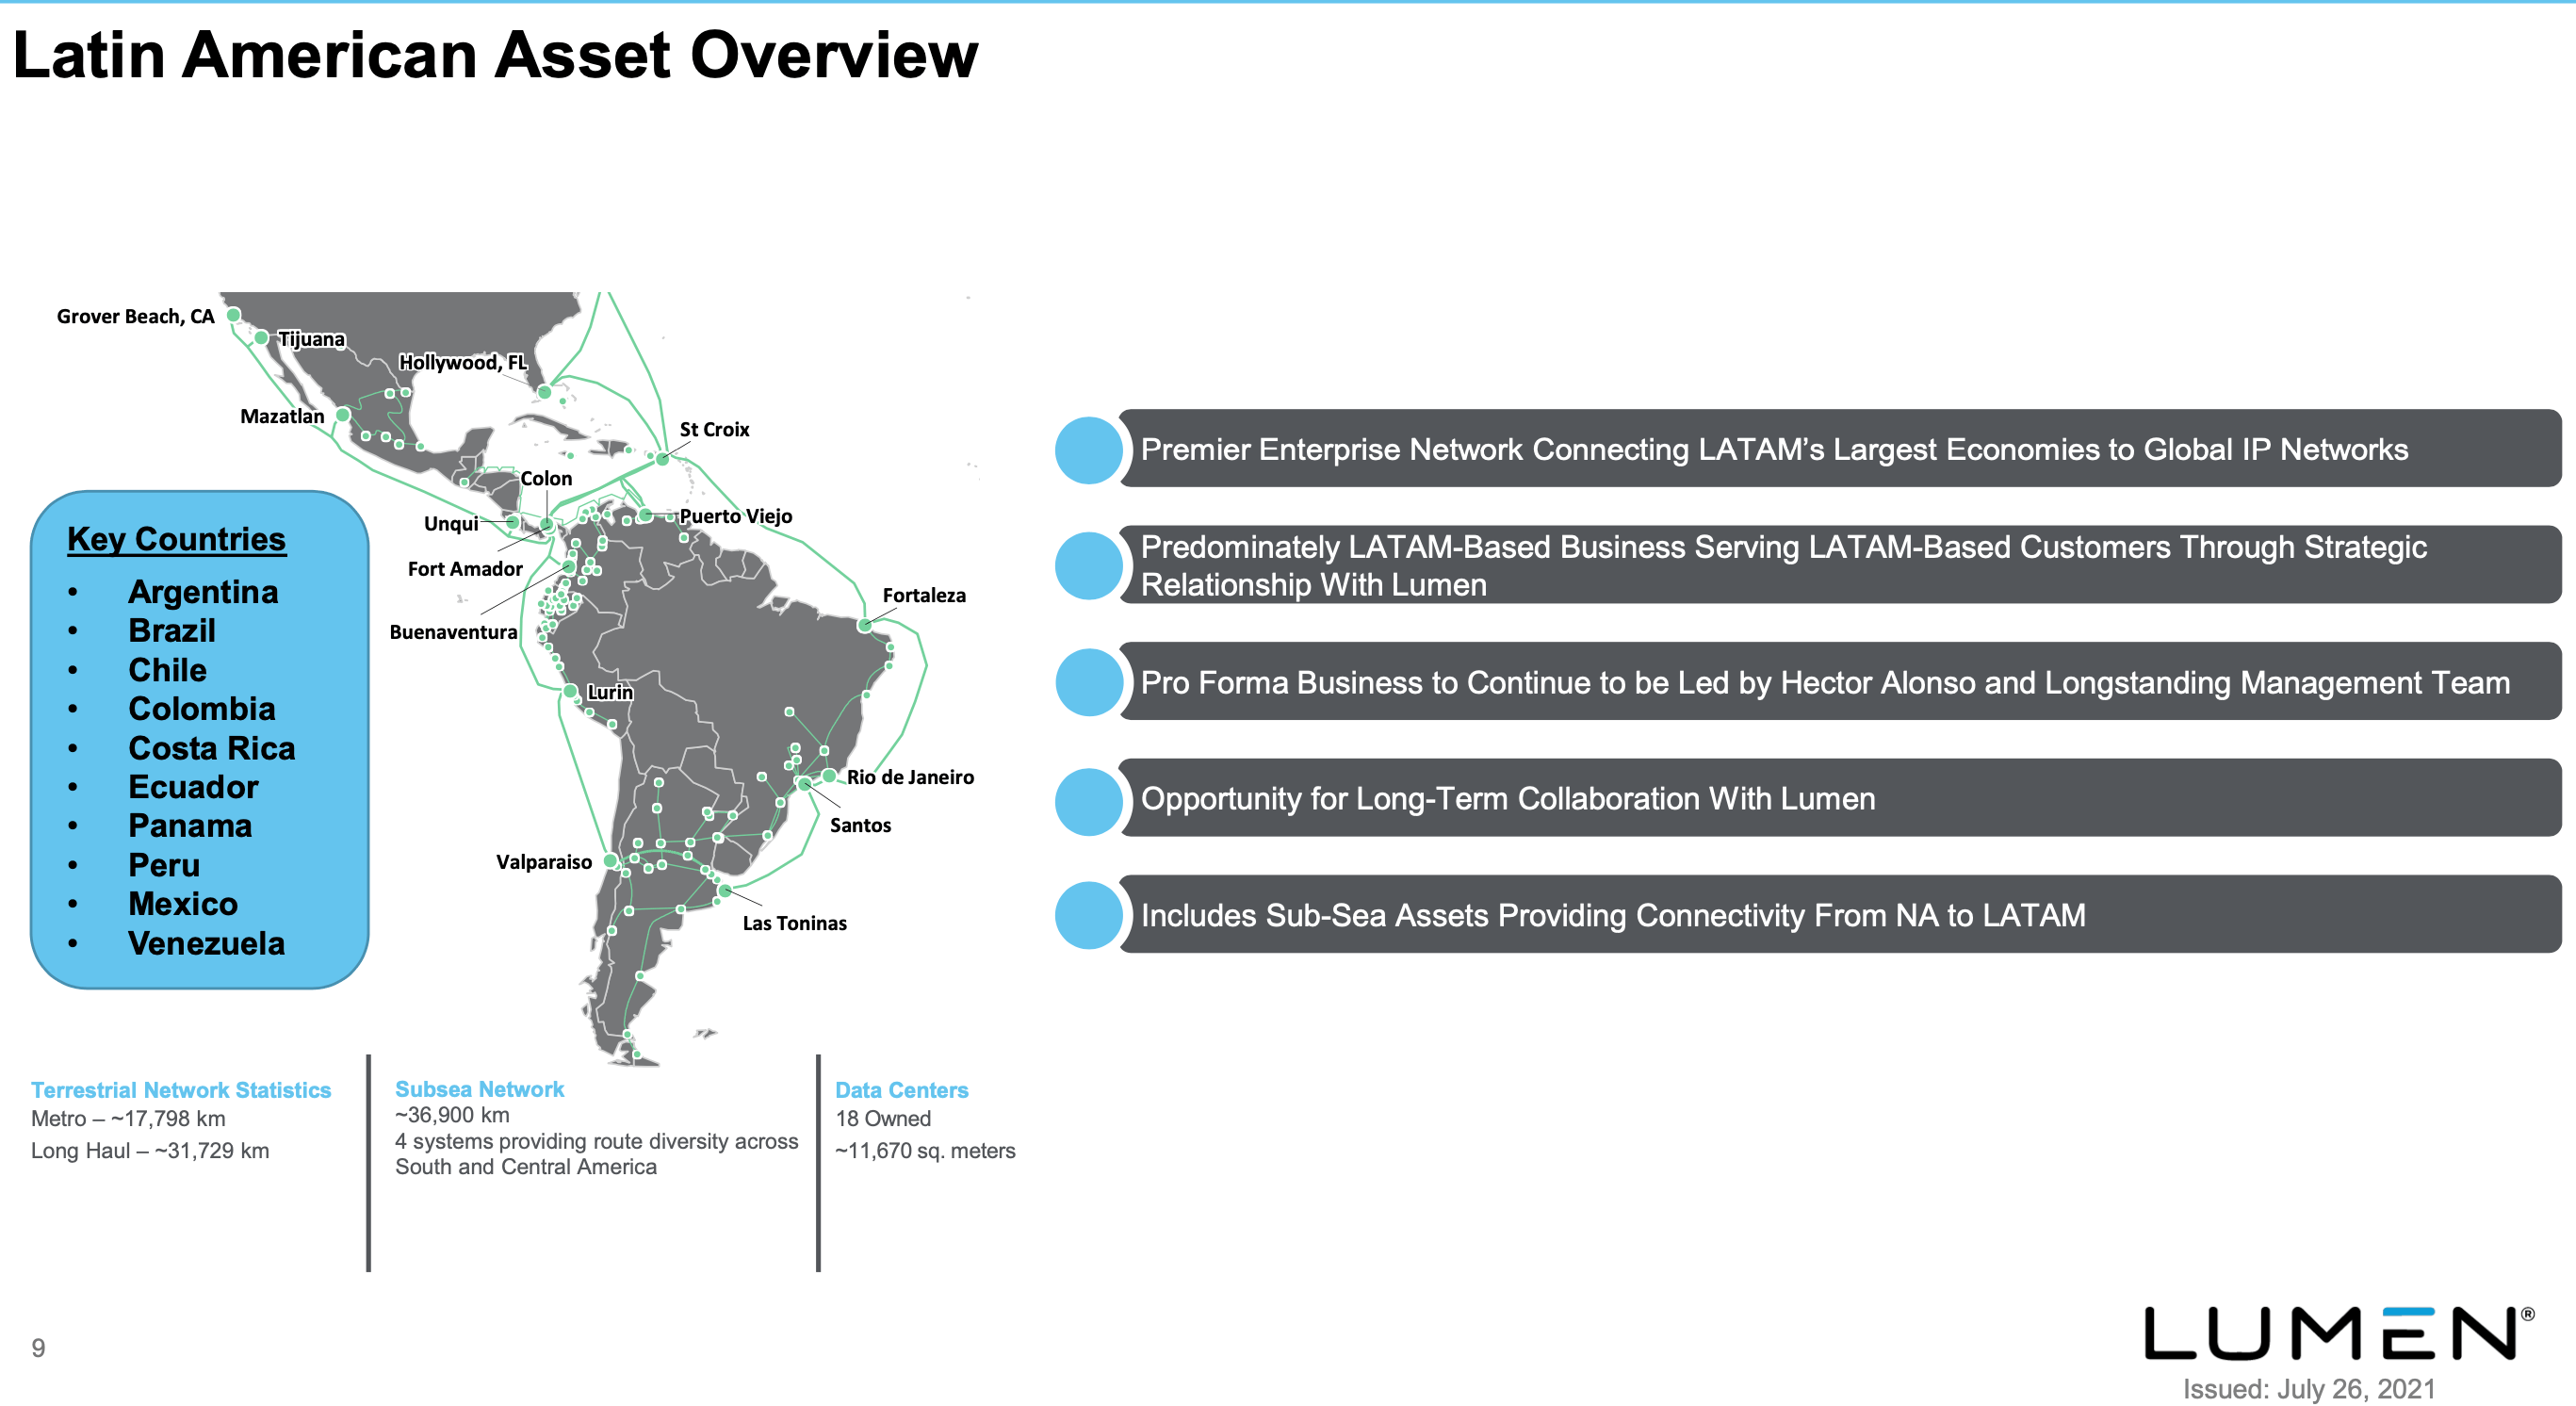Image resolution: width=2576 pixels, height=1406 pixels.
Task: Select Panama in the Key Countries box
Action: pos(190,826)
